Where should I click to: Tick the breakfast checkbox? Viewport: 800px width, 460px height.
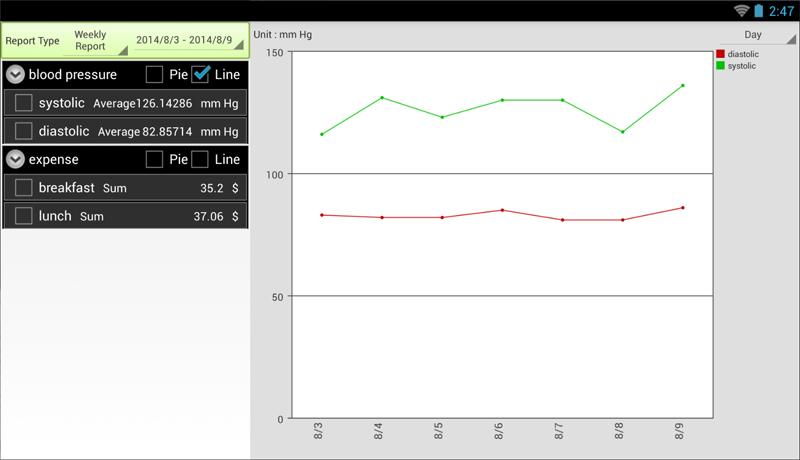(23, 187)
